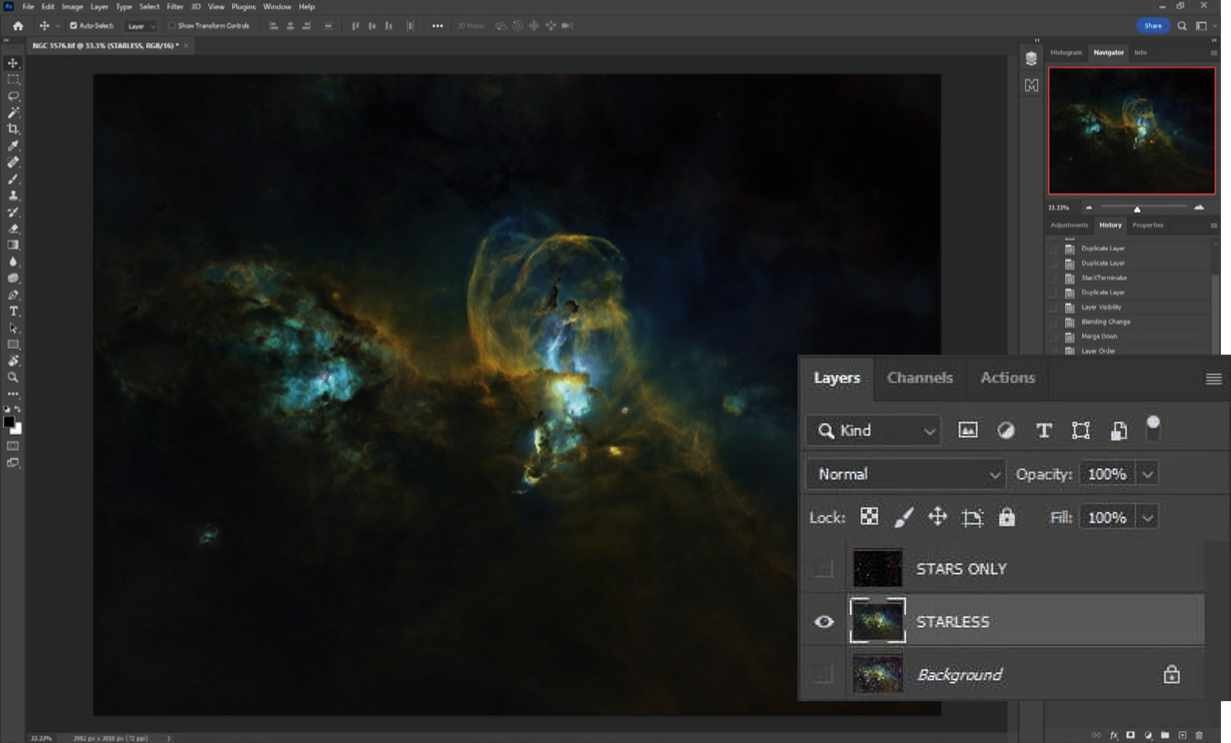The image size is (1231, 743).
Task: Click the Navigator zoom in mountains button
Action: tap(1199, 207)
